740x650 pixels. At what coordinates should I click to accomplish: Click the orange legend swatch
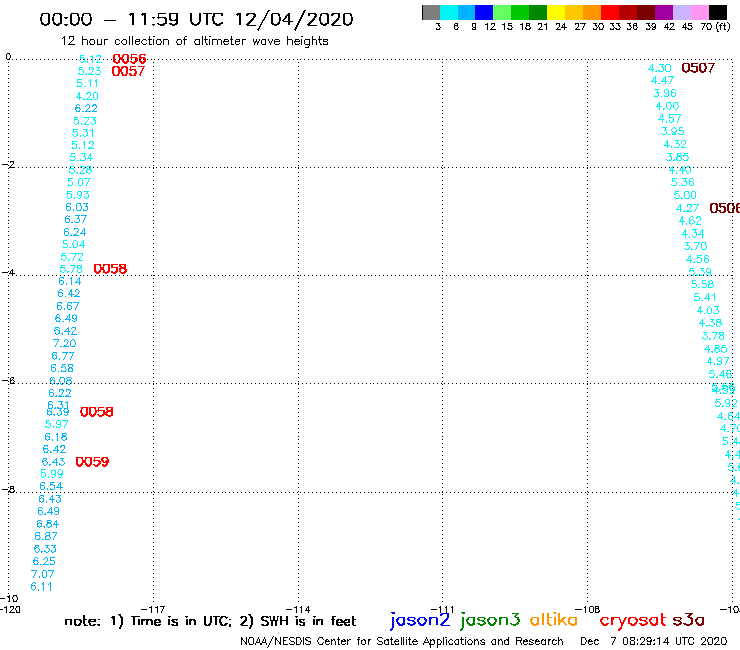[592, 12]
